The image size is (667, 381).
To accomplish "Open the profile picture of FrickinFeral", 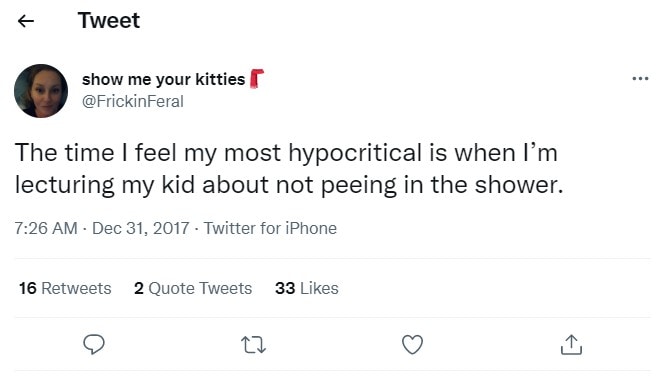I will tap(41, 91).
